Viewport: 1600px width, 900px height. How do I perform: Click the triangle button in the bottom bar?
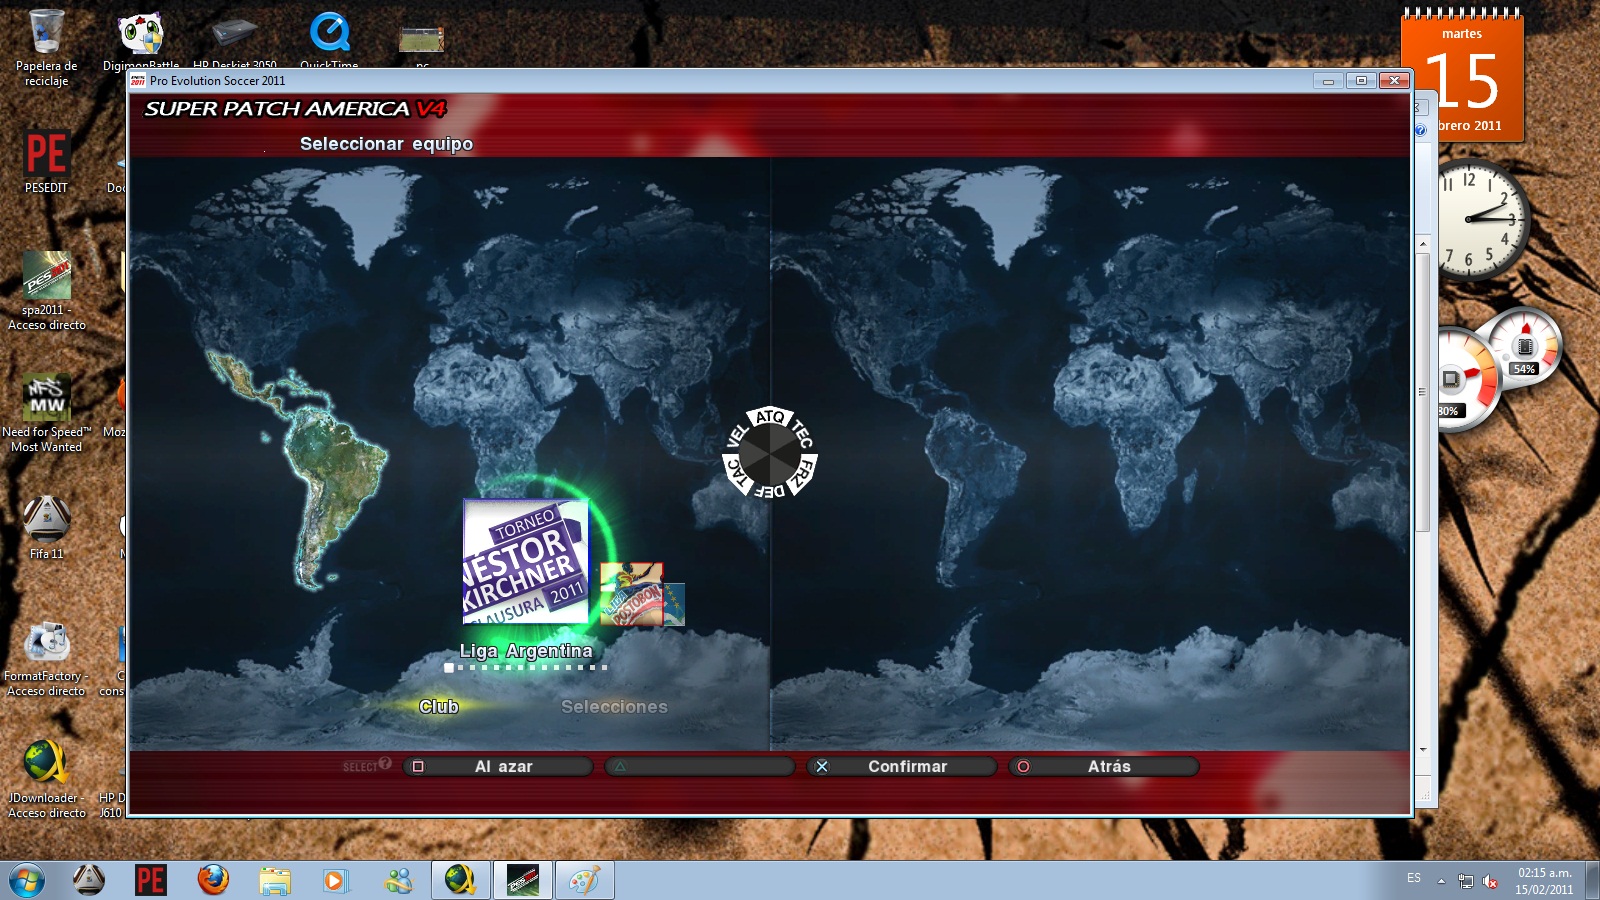pyautogui.click(x=700, y=767)
